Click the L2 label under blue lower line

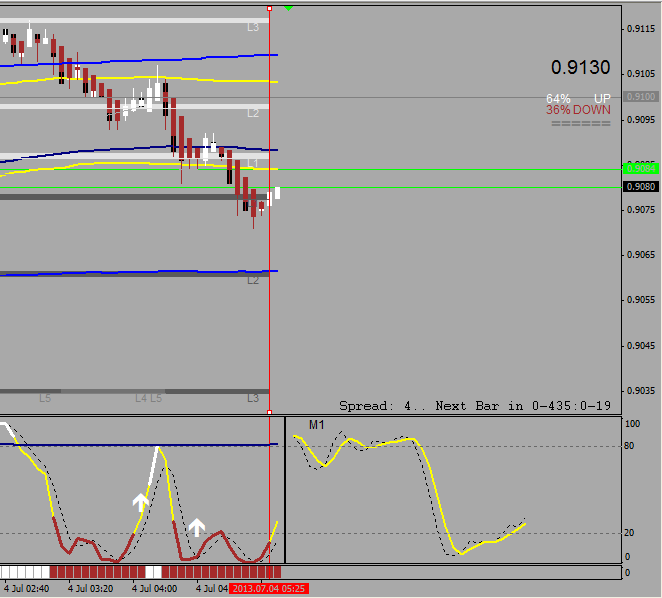tap(253, 280)
